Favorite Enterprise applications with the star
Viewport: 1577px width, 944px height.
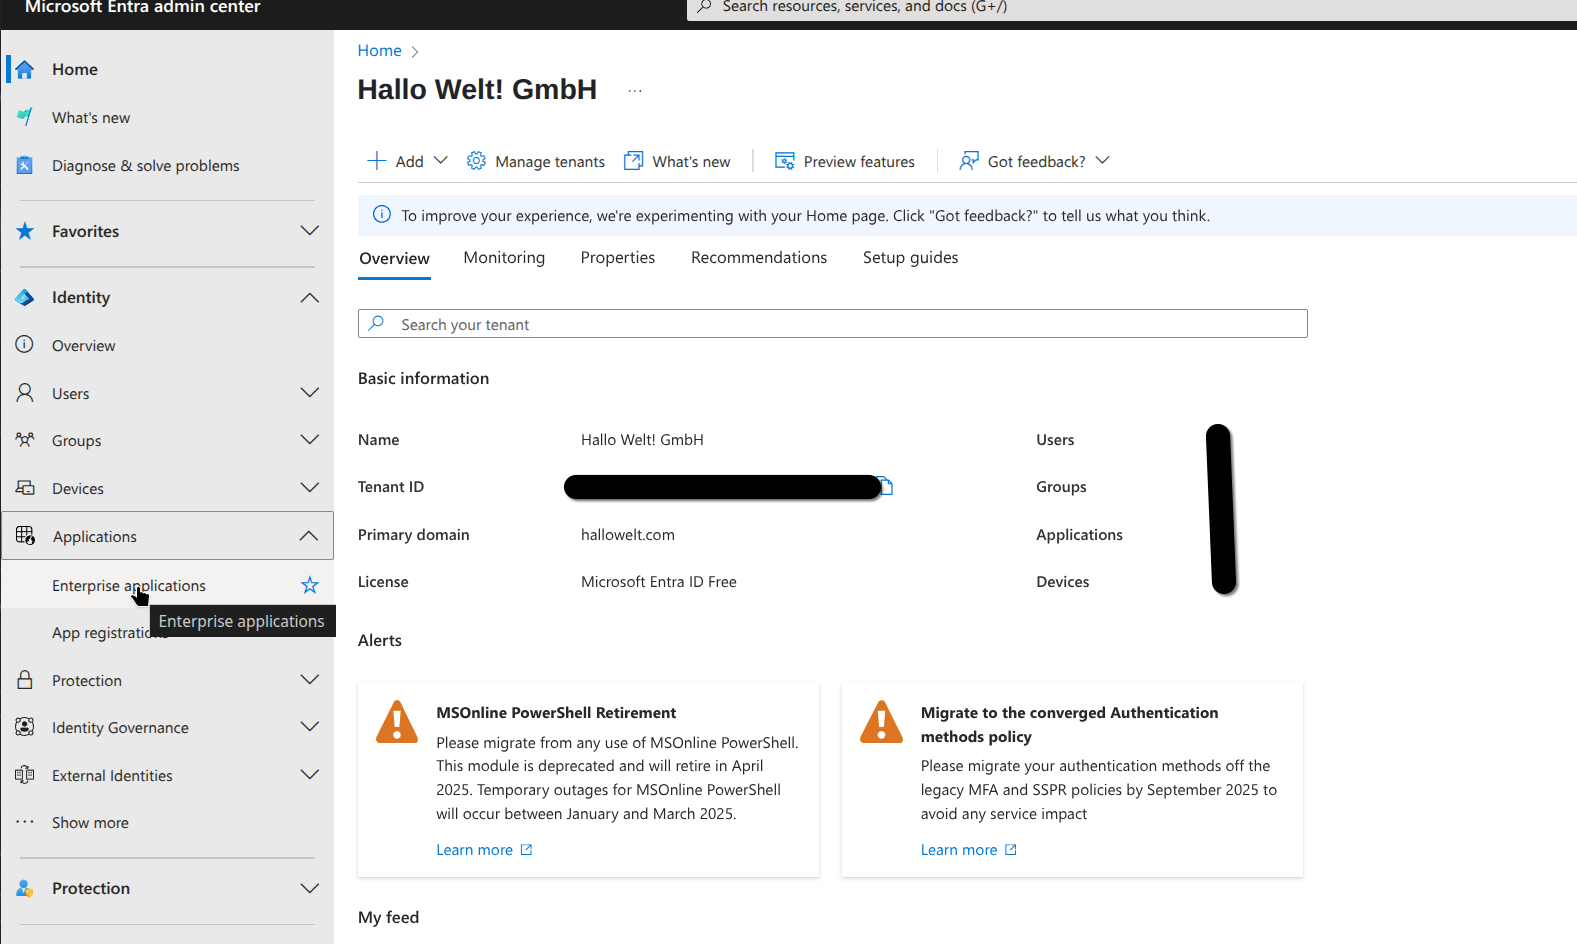click(x=310, y=585)
